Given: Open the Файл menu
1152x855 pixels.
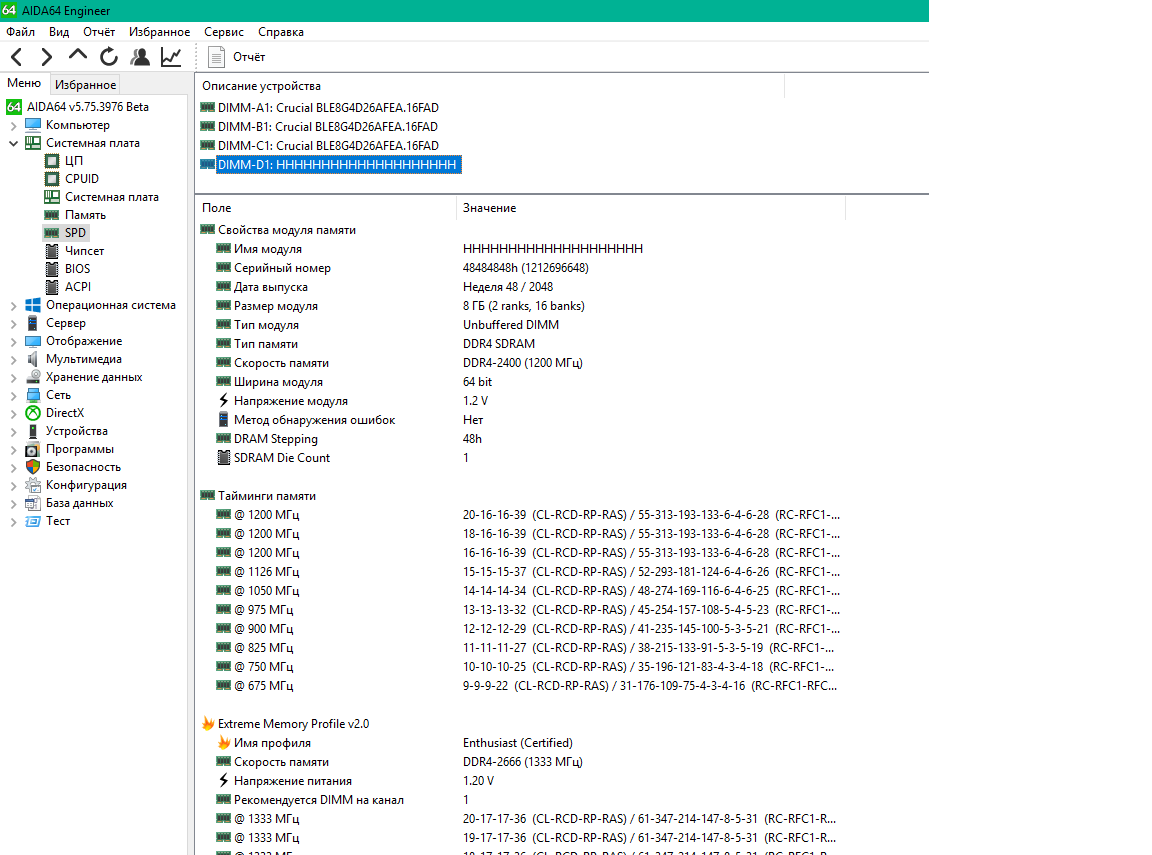Looking at the screenshot, I should pos(21,32).
